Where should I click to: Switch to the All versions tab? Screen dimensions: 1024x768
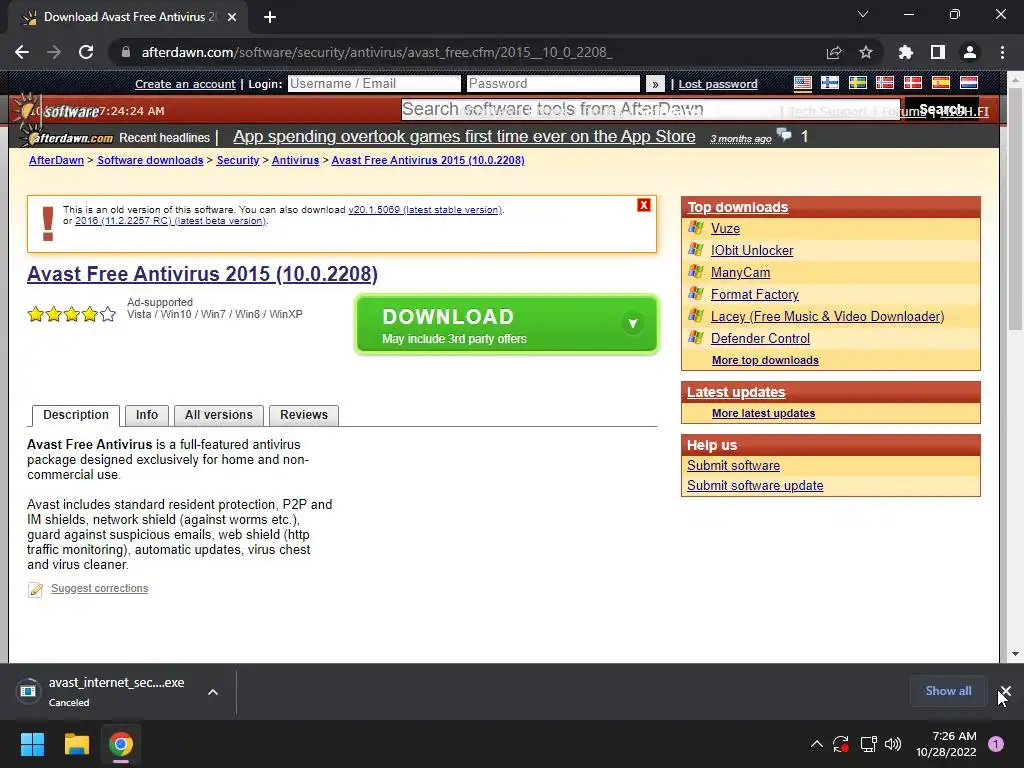219,415
